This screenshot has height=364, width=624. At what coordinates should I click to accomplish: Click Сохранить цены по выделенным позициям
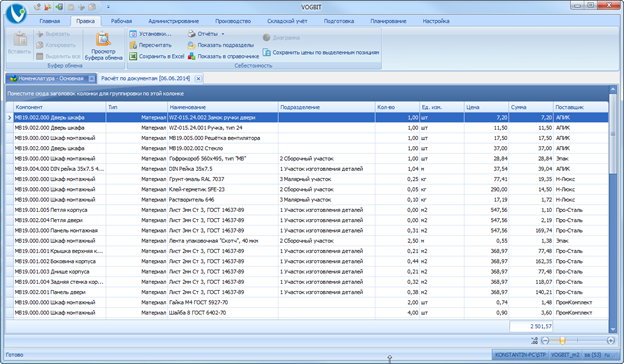pos(321,52)
